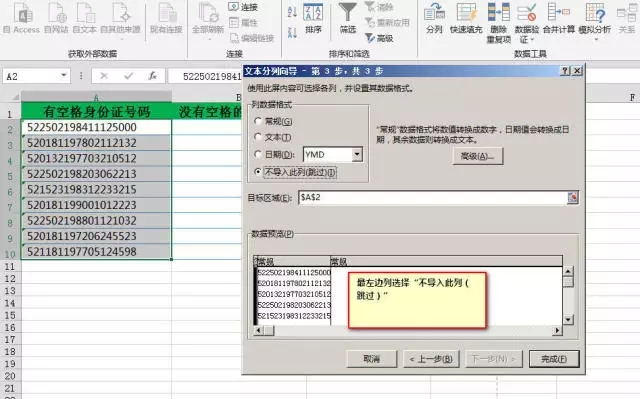Viewport: 640px width, 399px height.
Task: Click 编辑链接 (Edit Links) ribbon item
Action: point(251,38)
